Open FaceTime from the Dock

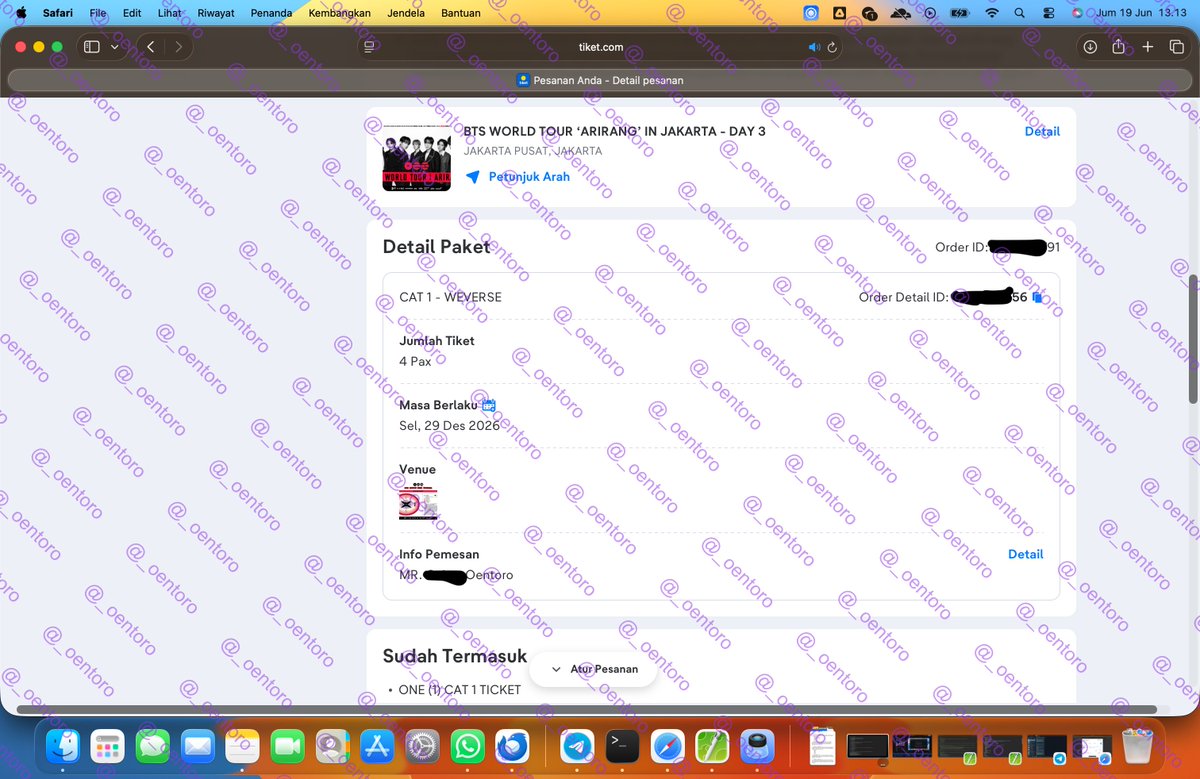287,746
